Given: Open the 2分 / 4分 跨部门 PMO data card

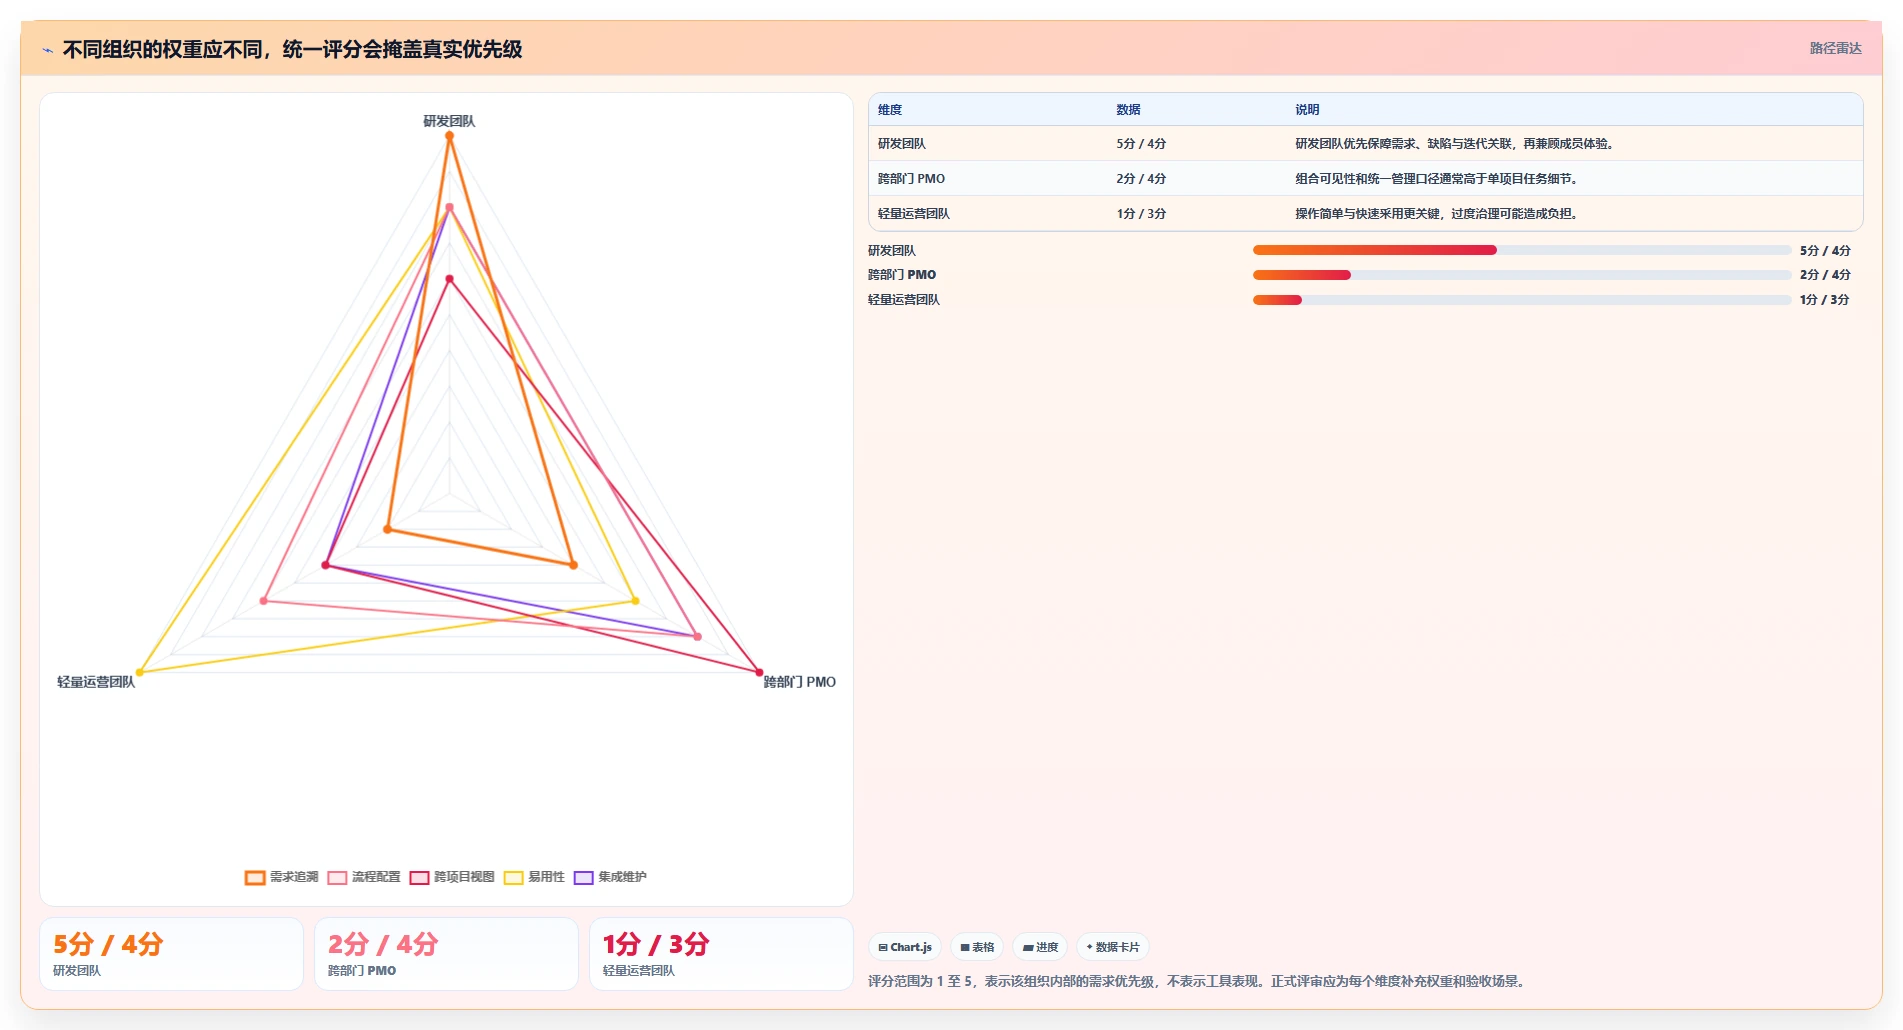Looking at the screenshot, I should (446, 954).
